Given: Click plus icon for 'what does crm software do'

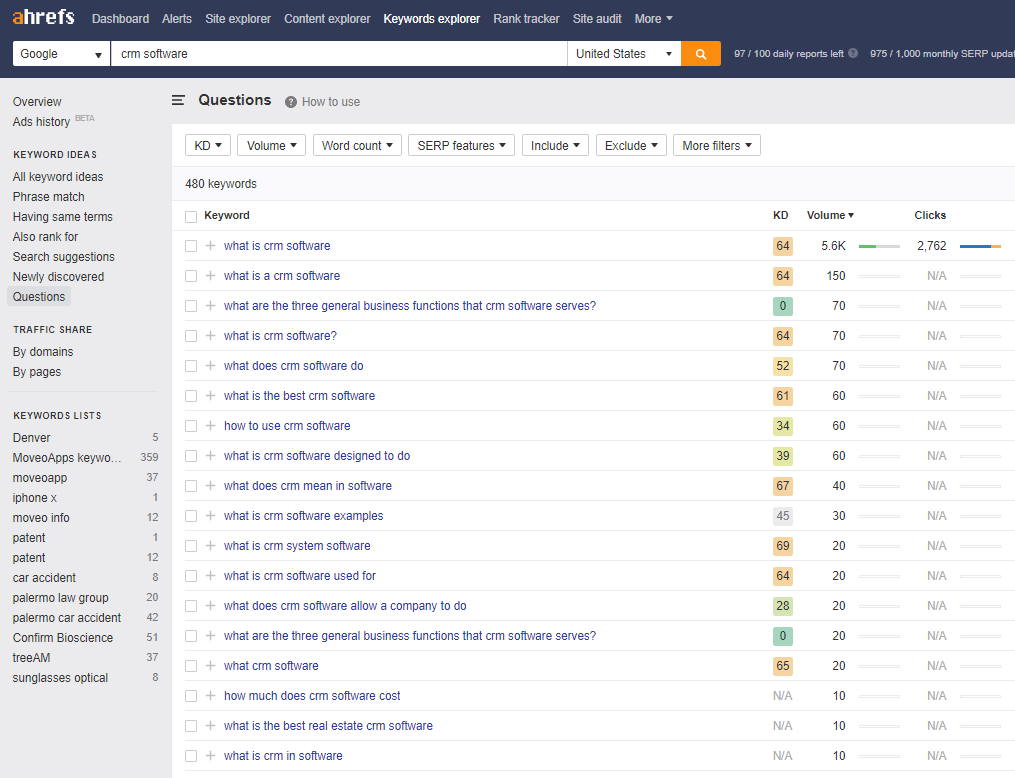Looking at the screenshot, I should (x=210, y=366).
